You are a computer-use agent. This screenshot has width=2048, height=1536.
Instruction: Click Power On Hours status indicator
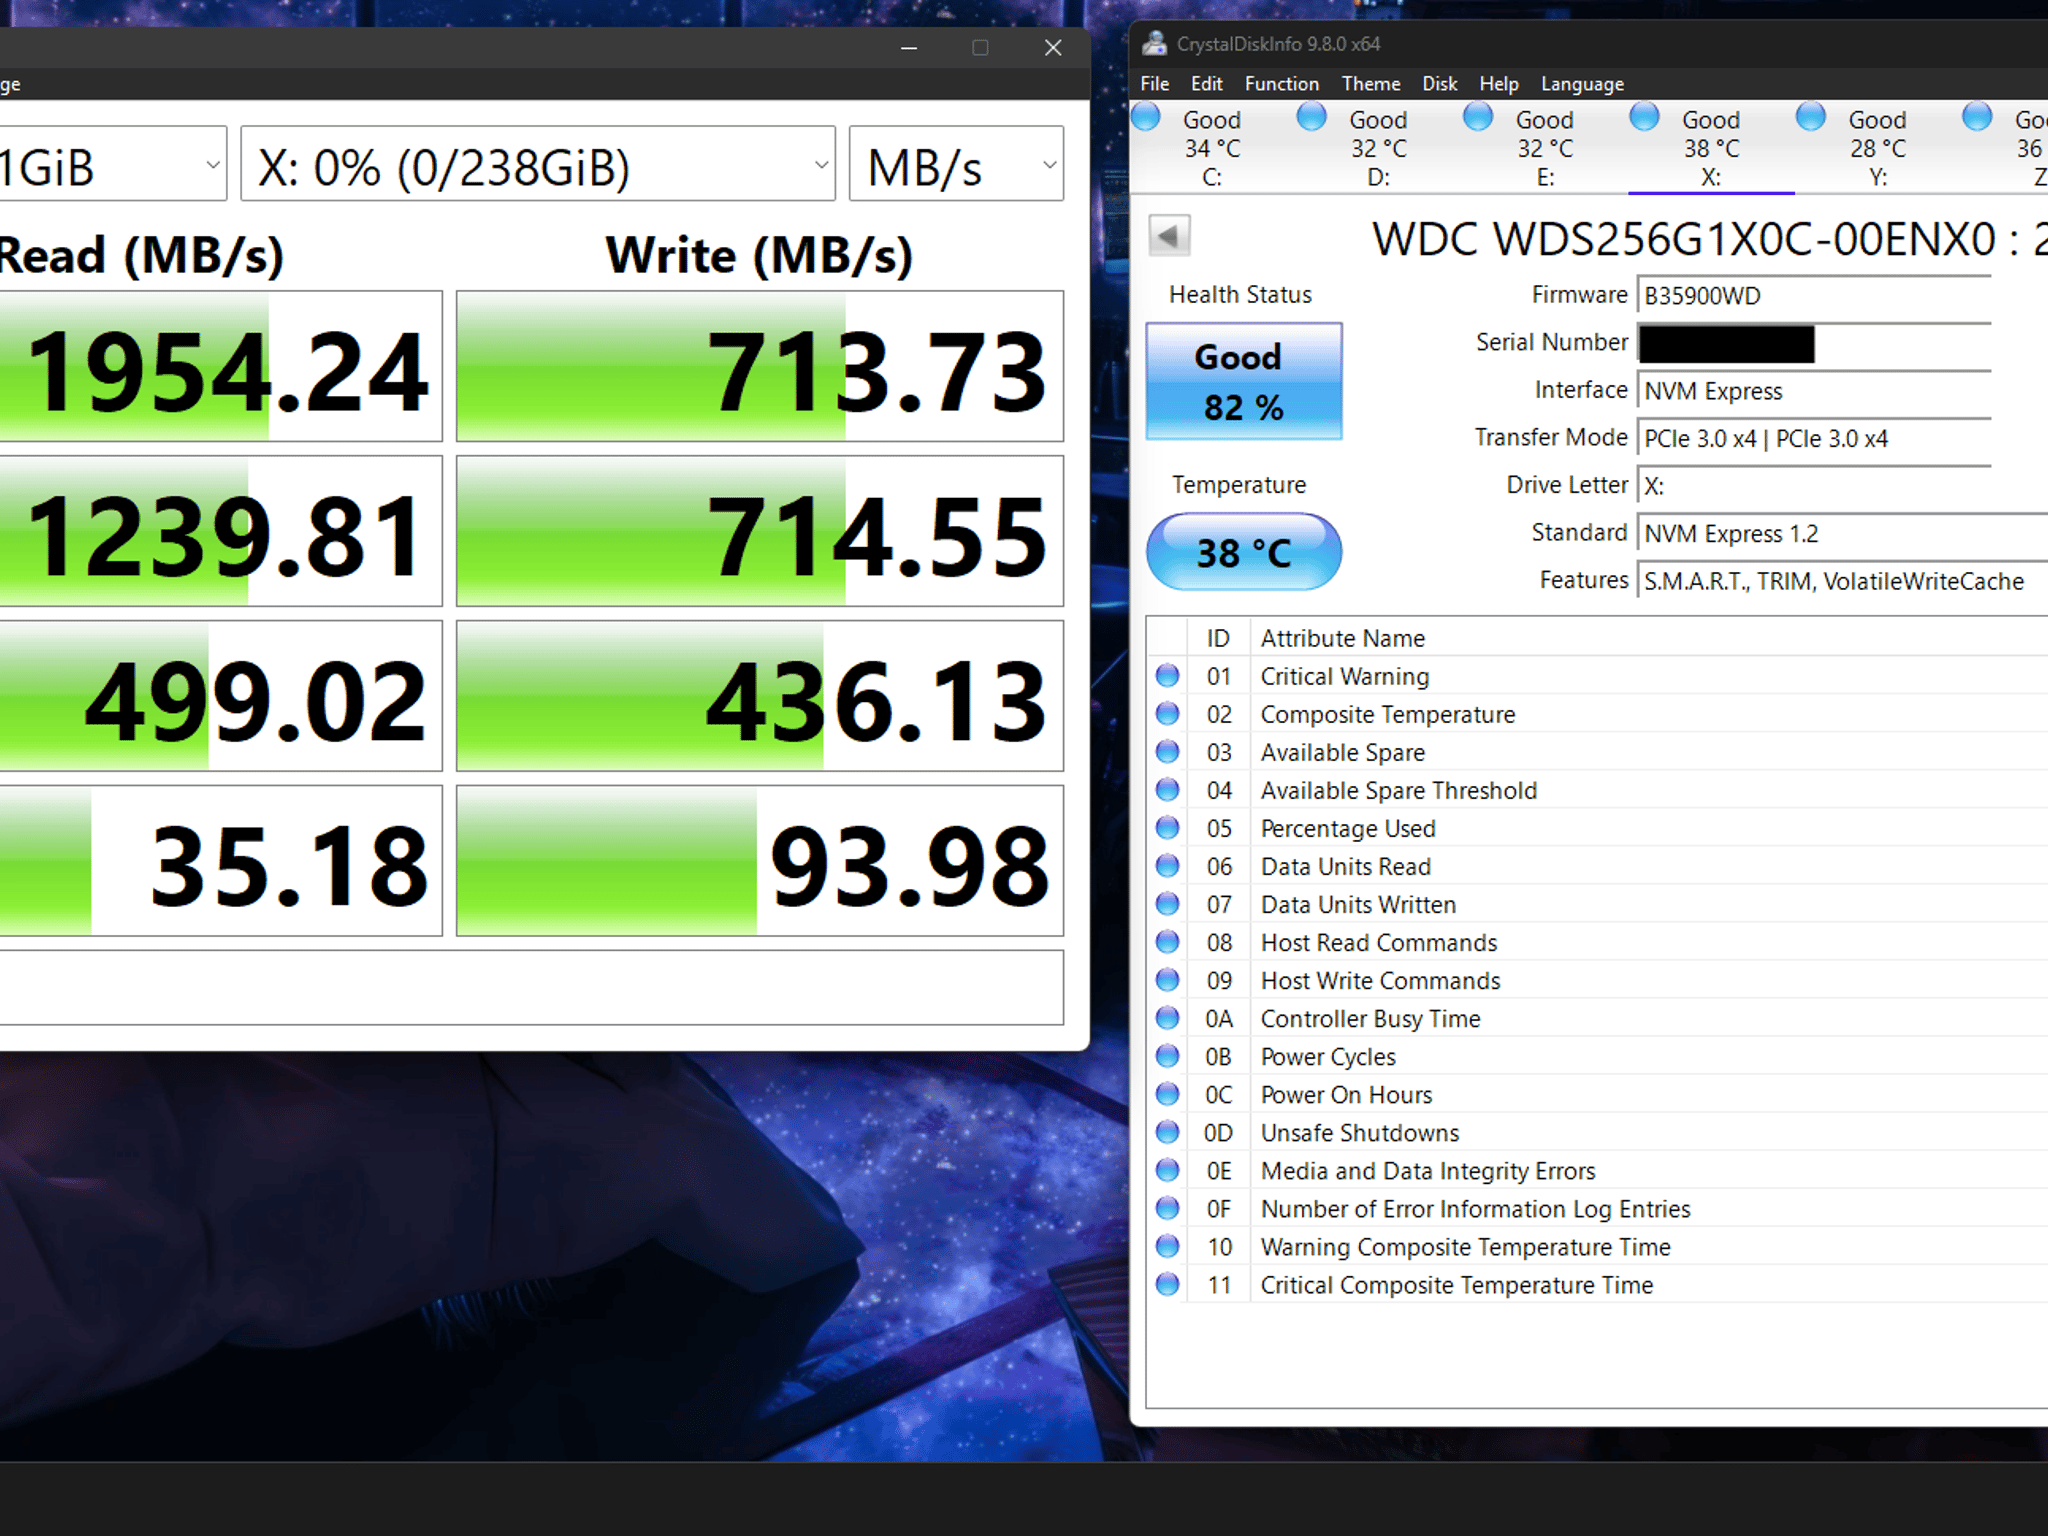[x=1167, y=1094]
